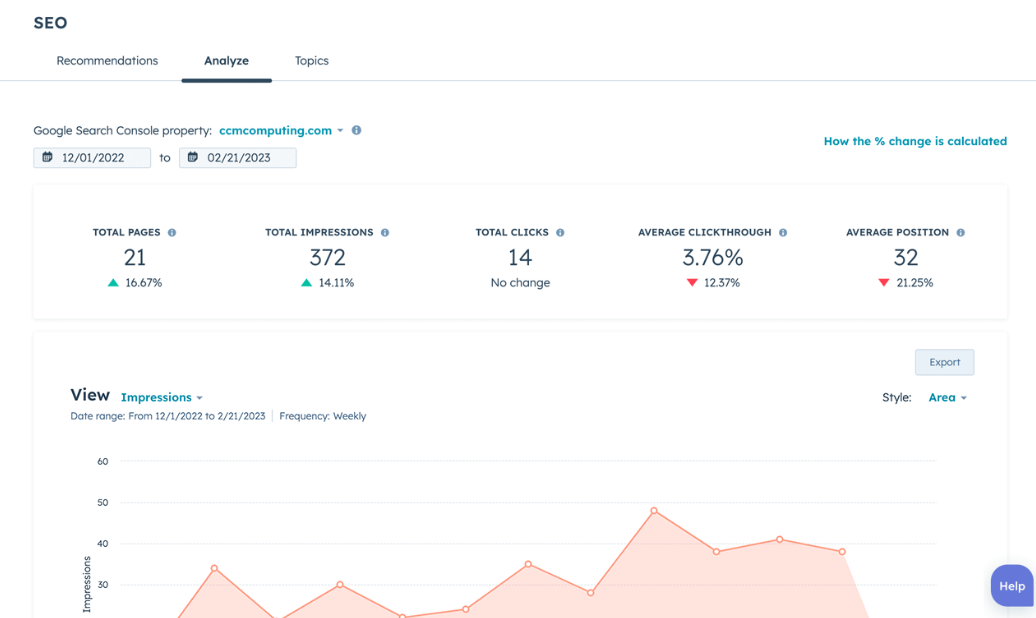
Task: Click calendar icon in end date field
Action: [x=193, y=157]
